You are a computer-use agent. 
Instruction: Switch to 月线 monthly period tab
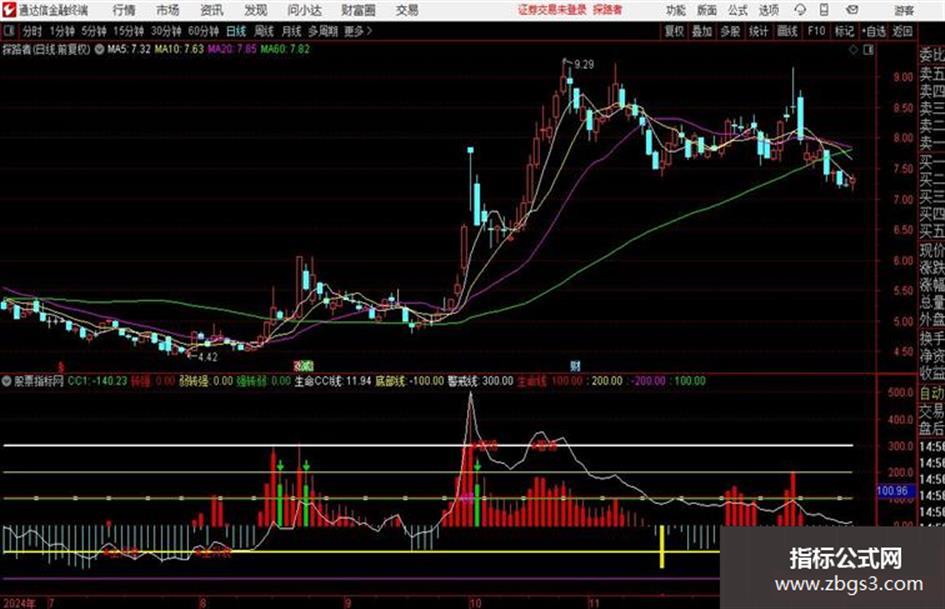pos(292,31)
